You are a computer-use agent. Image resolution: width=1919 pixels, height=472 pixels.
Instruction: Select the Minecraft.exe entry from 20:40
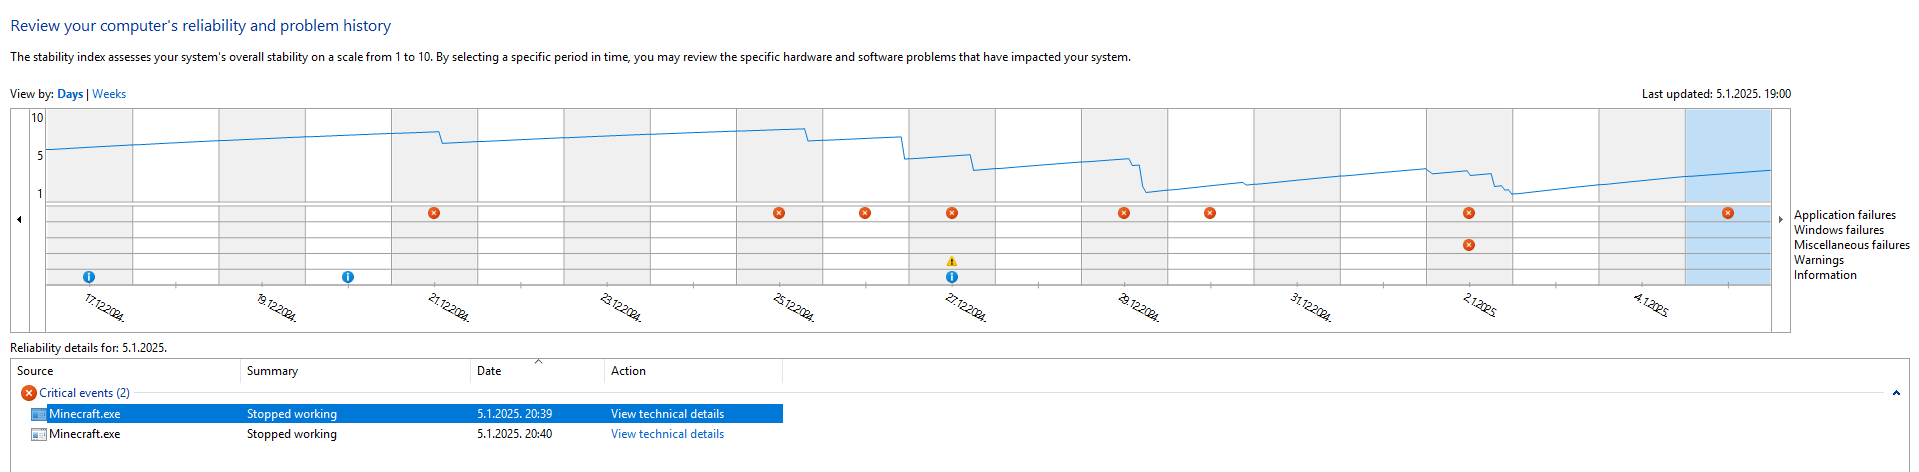pyautogui.click(x=85, y=434)
